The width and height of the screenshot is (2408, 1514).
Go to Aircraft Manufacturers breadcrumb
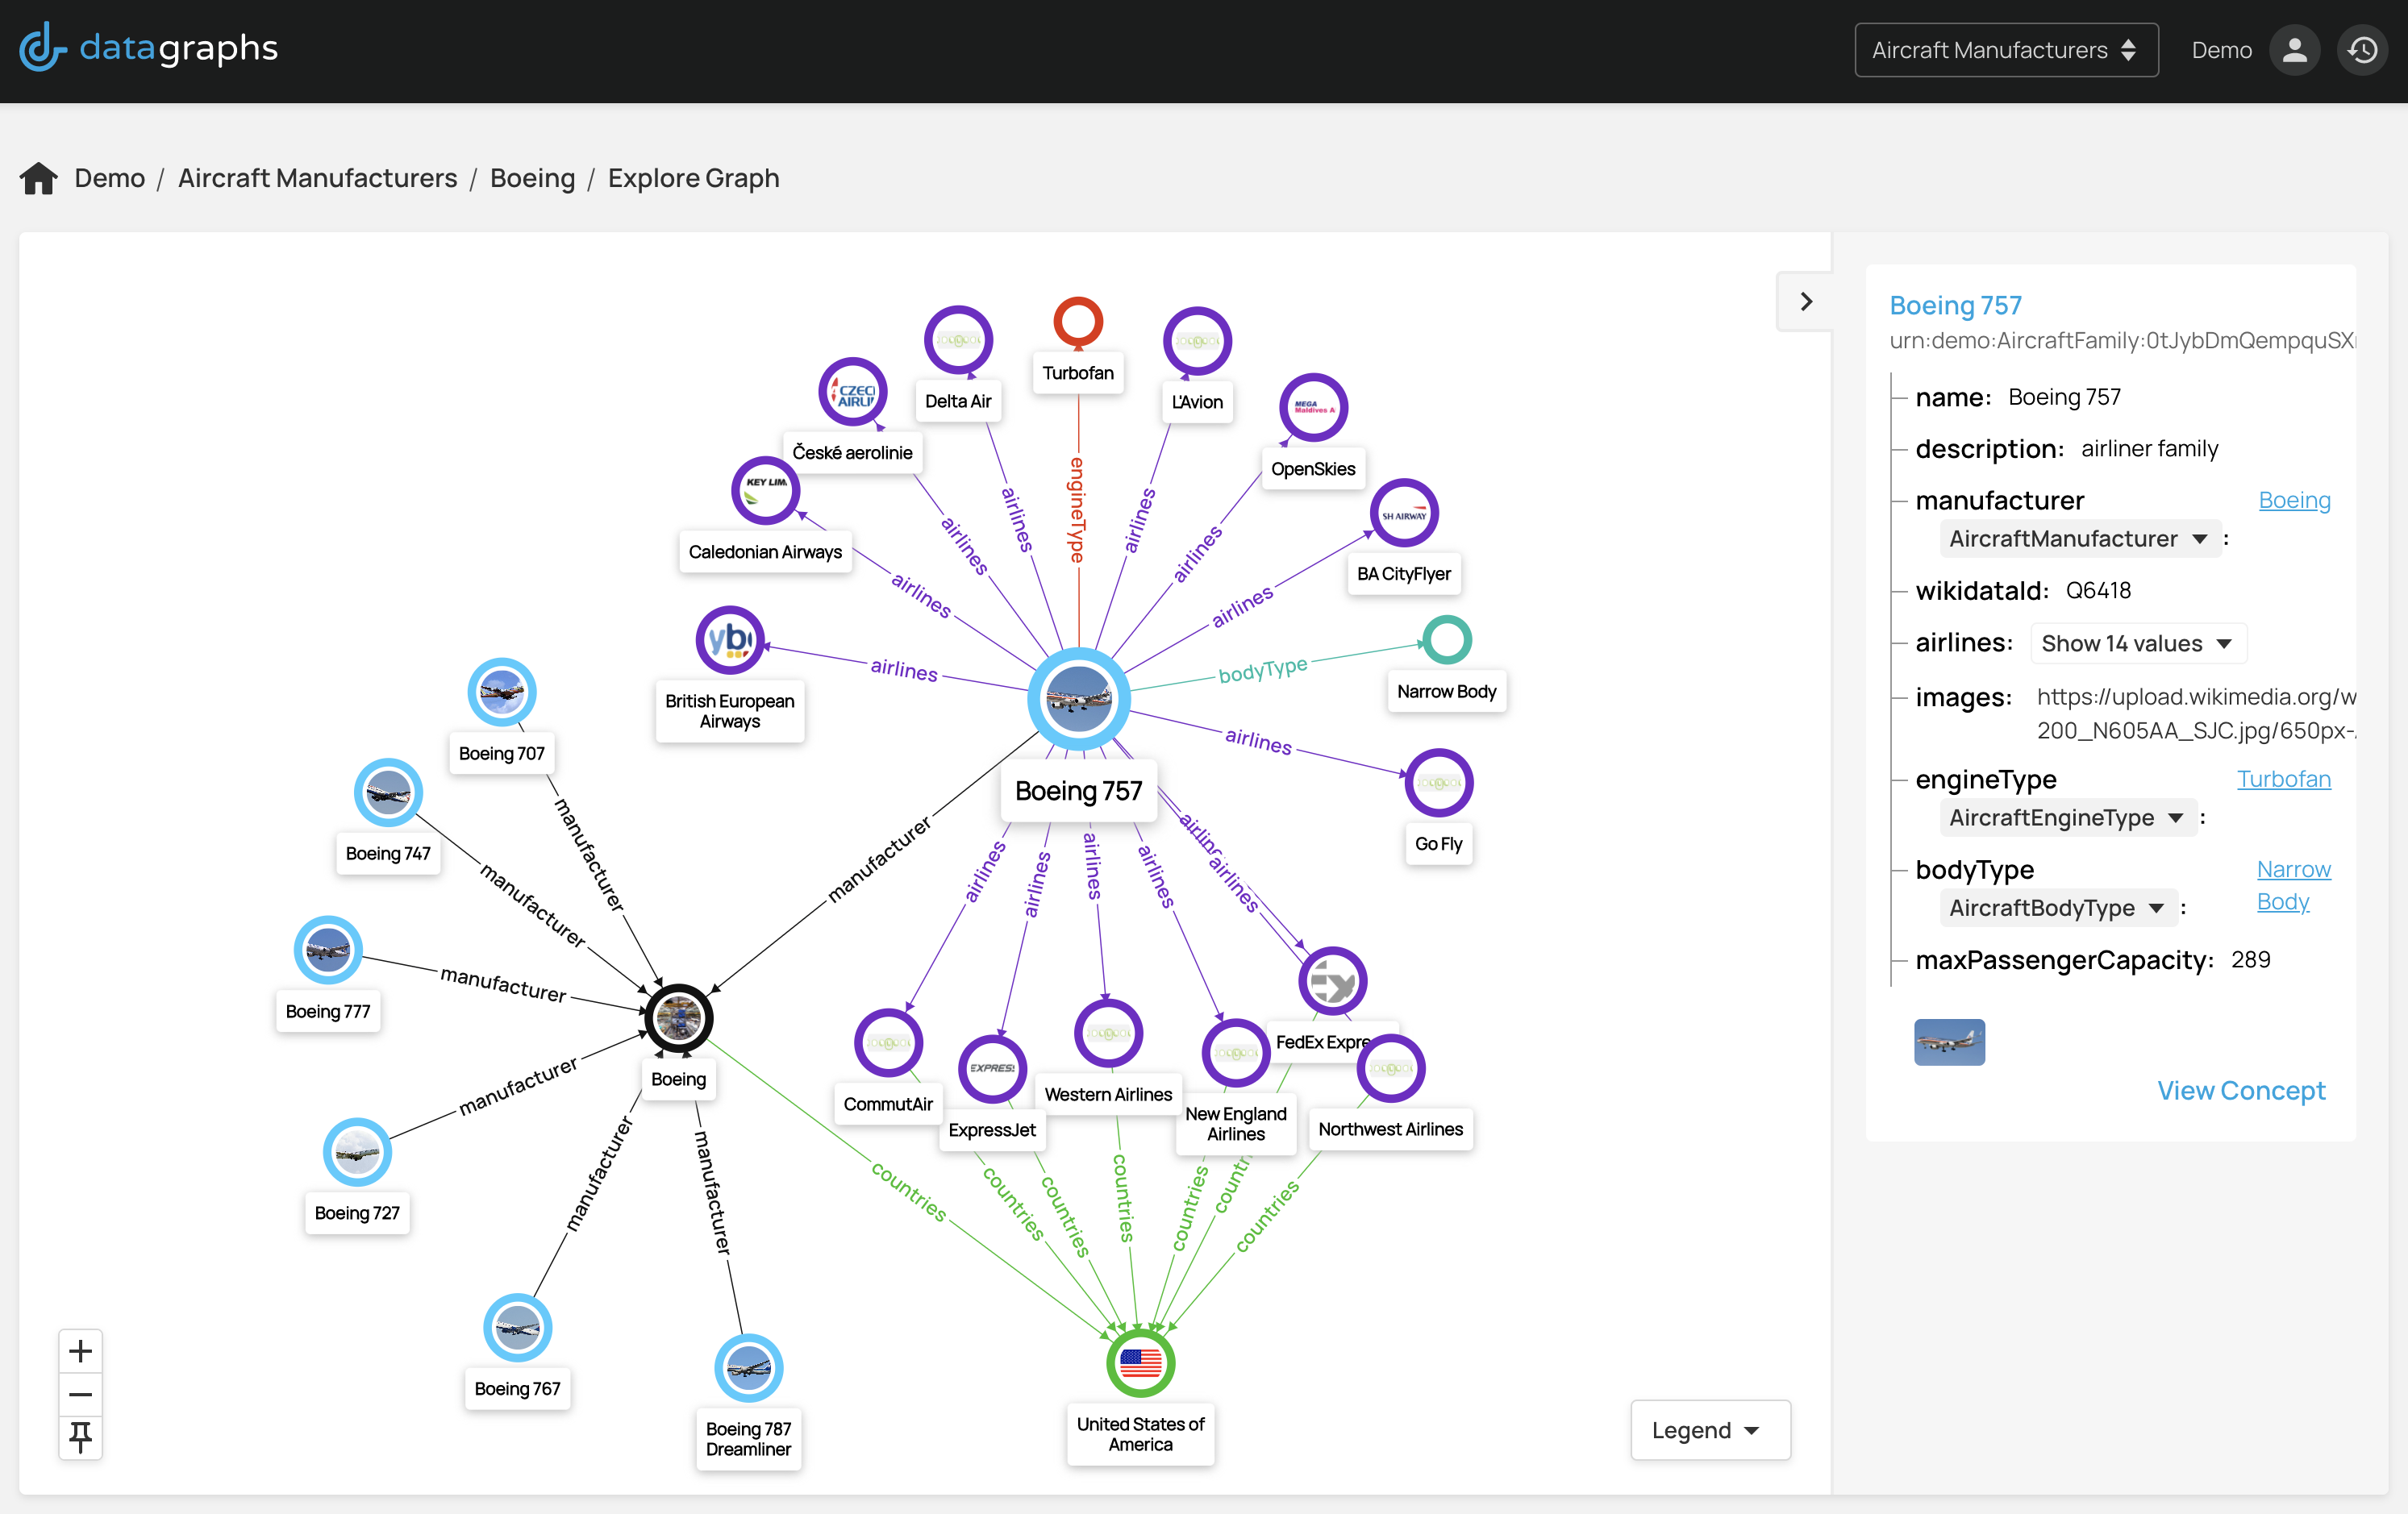pos(317,178)
